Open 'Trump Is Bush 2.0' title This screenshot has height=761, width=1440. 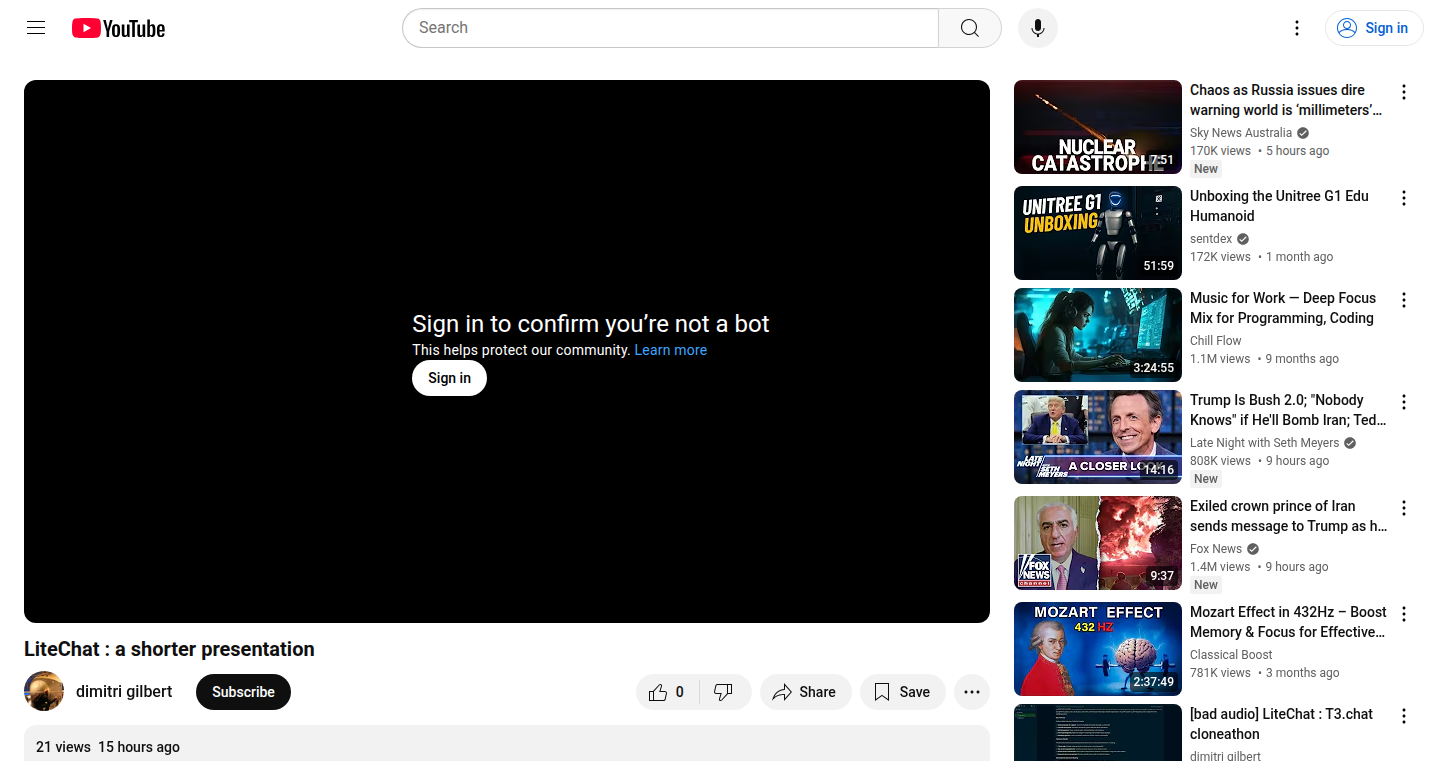click(1288, 410)
